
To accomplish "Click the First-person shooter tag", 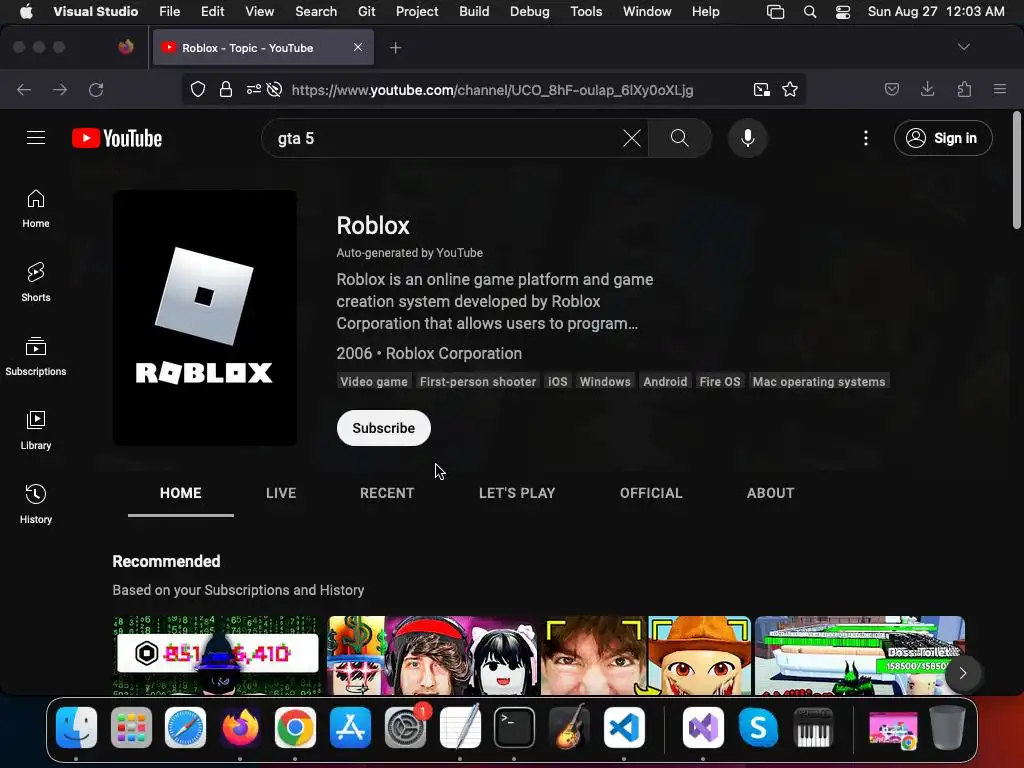I will tap(478, 381).
